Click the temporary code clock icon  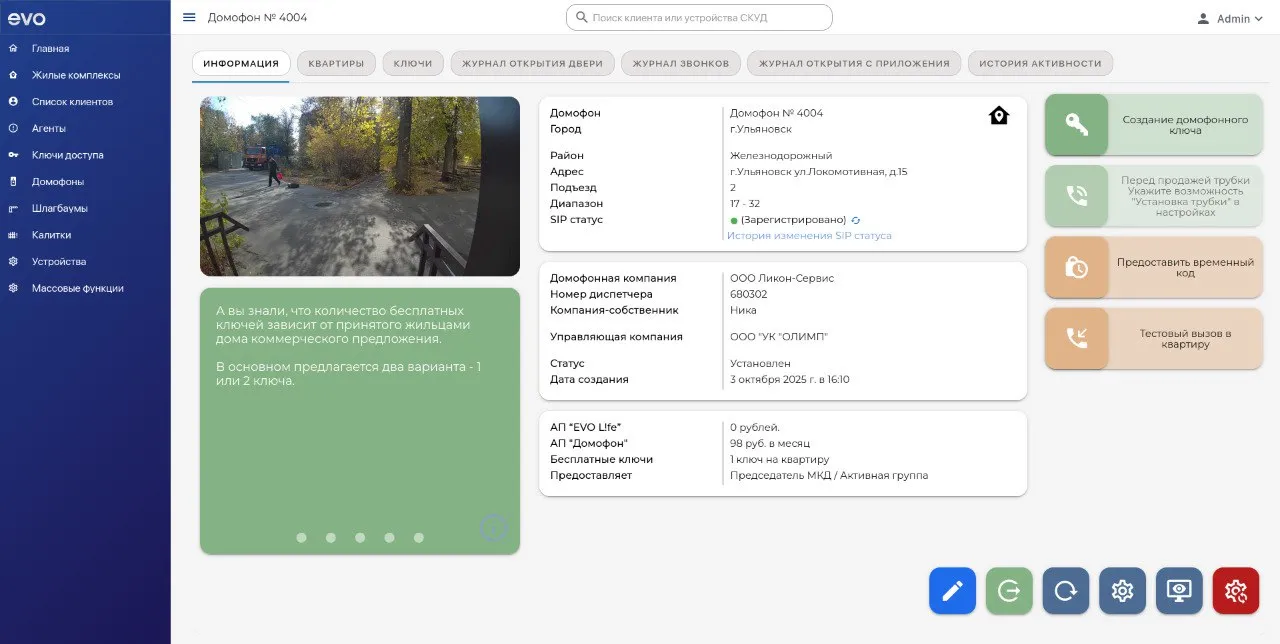pyautogui.click(x=1077, y=267)
